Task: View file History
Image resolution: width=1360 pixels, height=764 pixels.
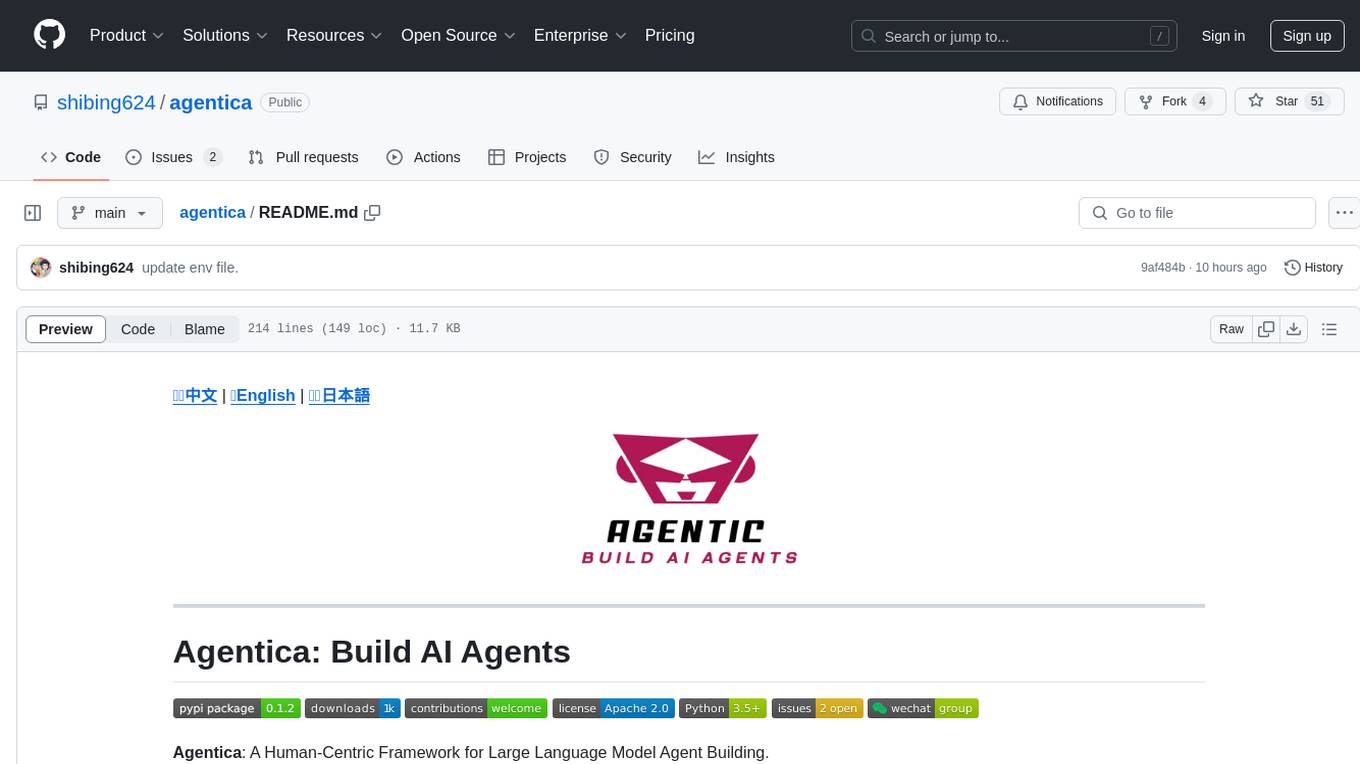Action: (x=1313, y=267)
